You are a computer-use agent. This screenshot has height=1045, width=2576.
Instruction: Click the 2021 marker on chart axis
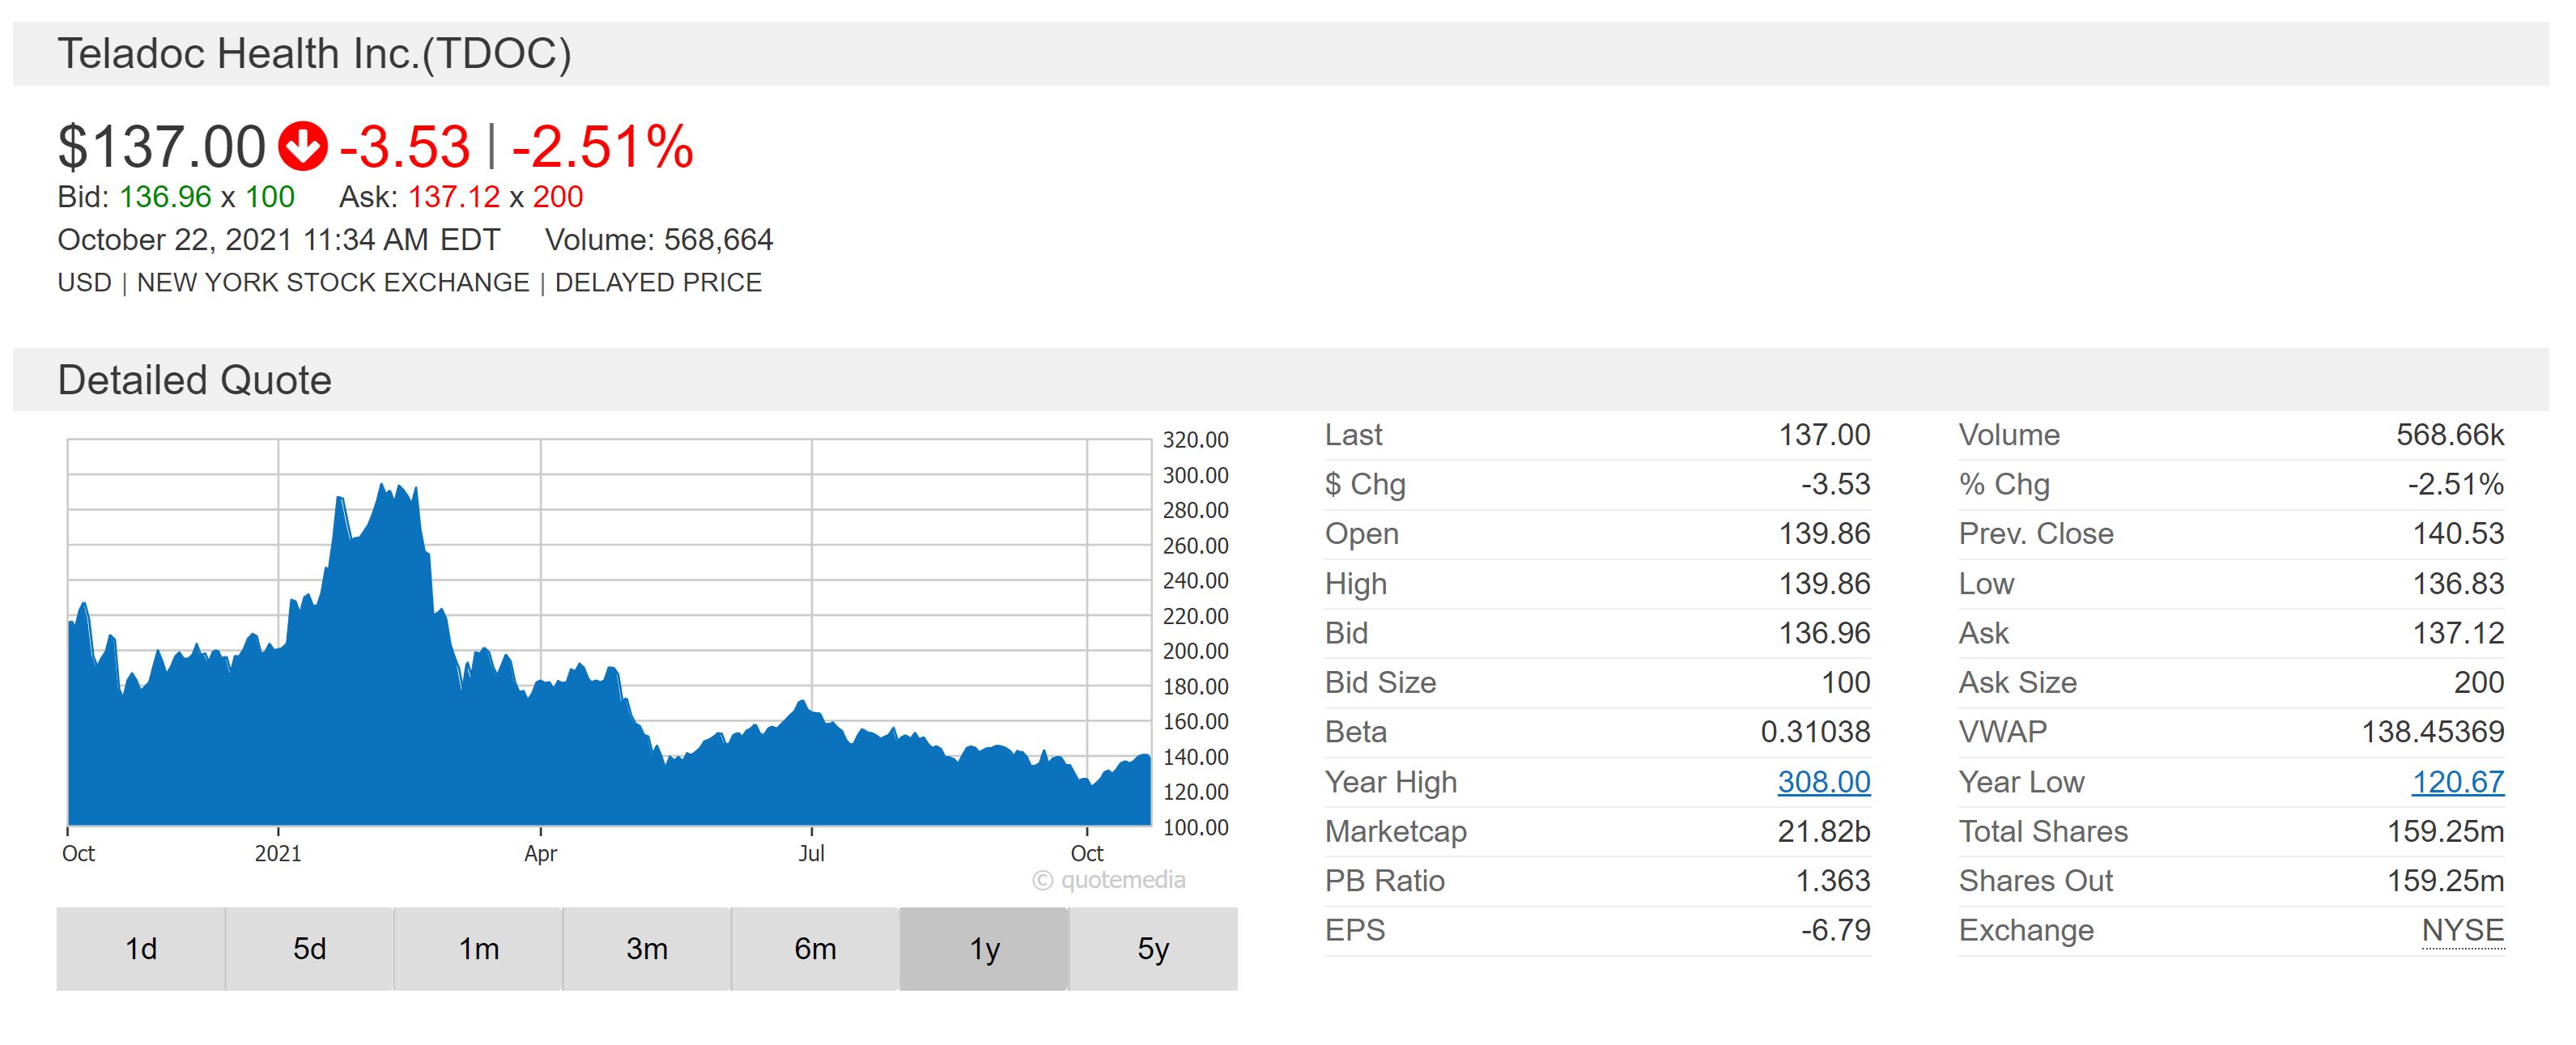tap(278, 853)
